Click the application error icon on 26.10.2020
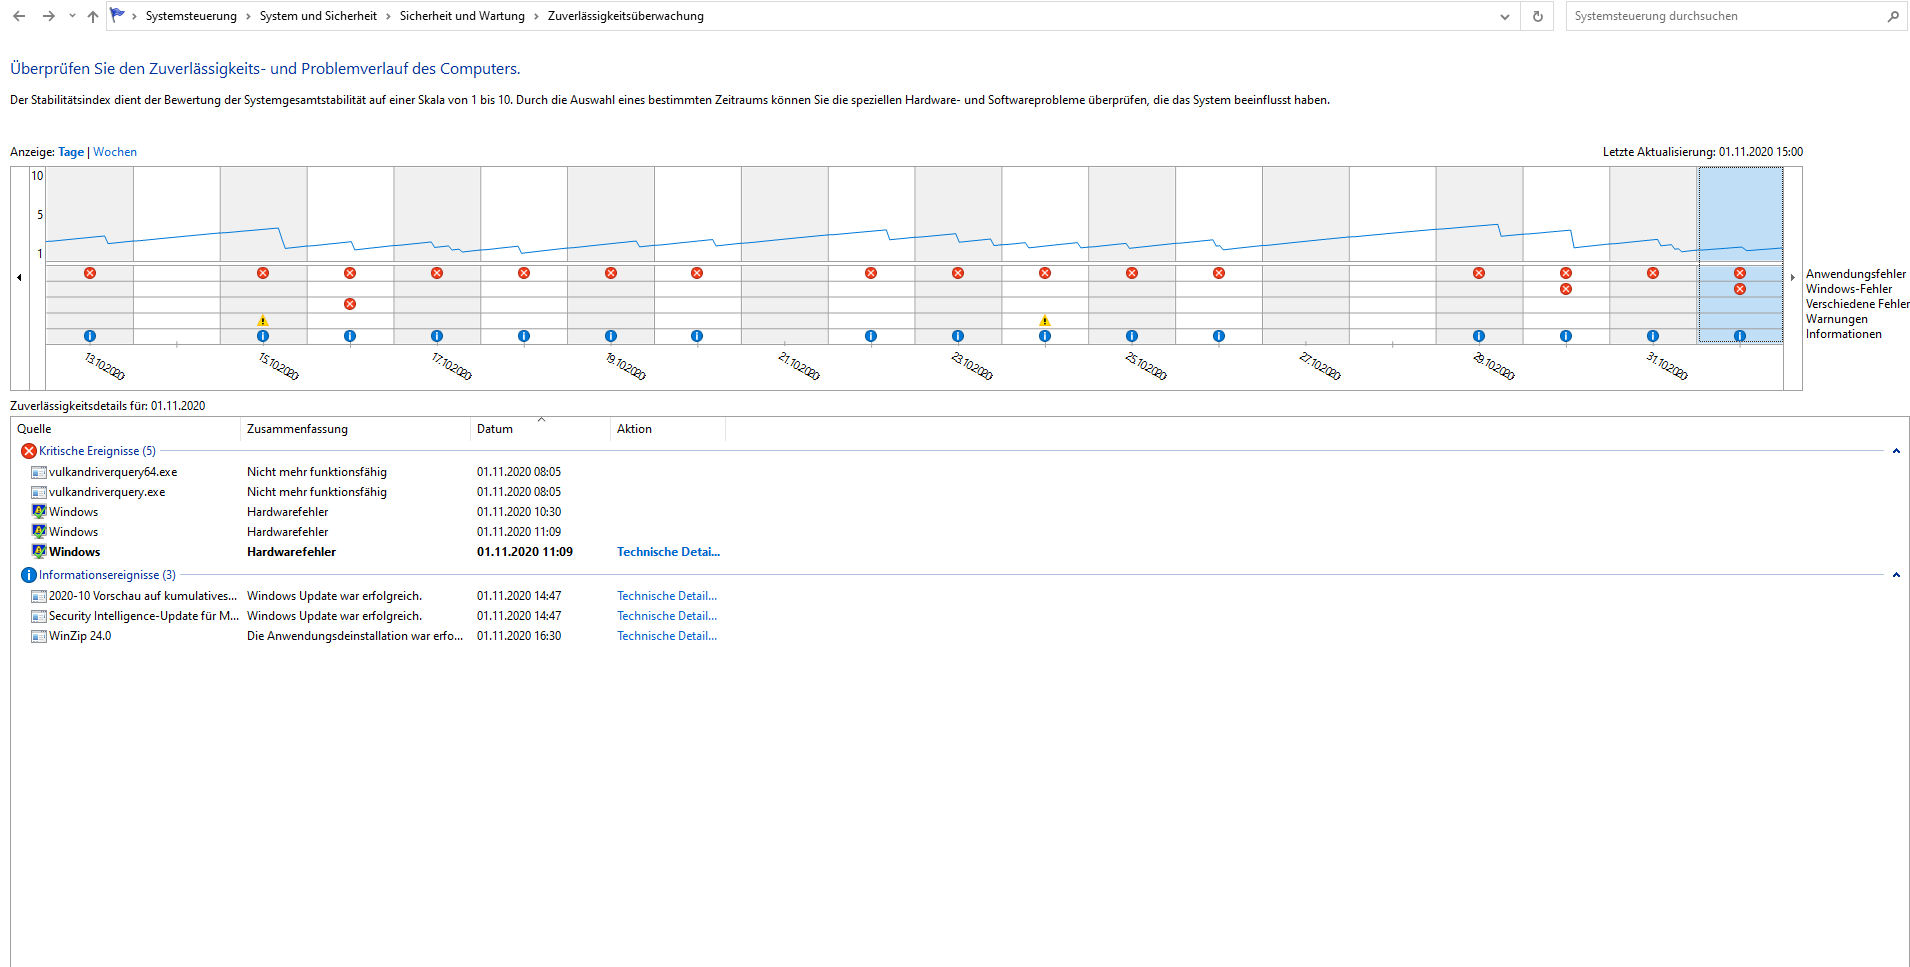This screenshot has height=967, width=1910. 1219,273
